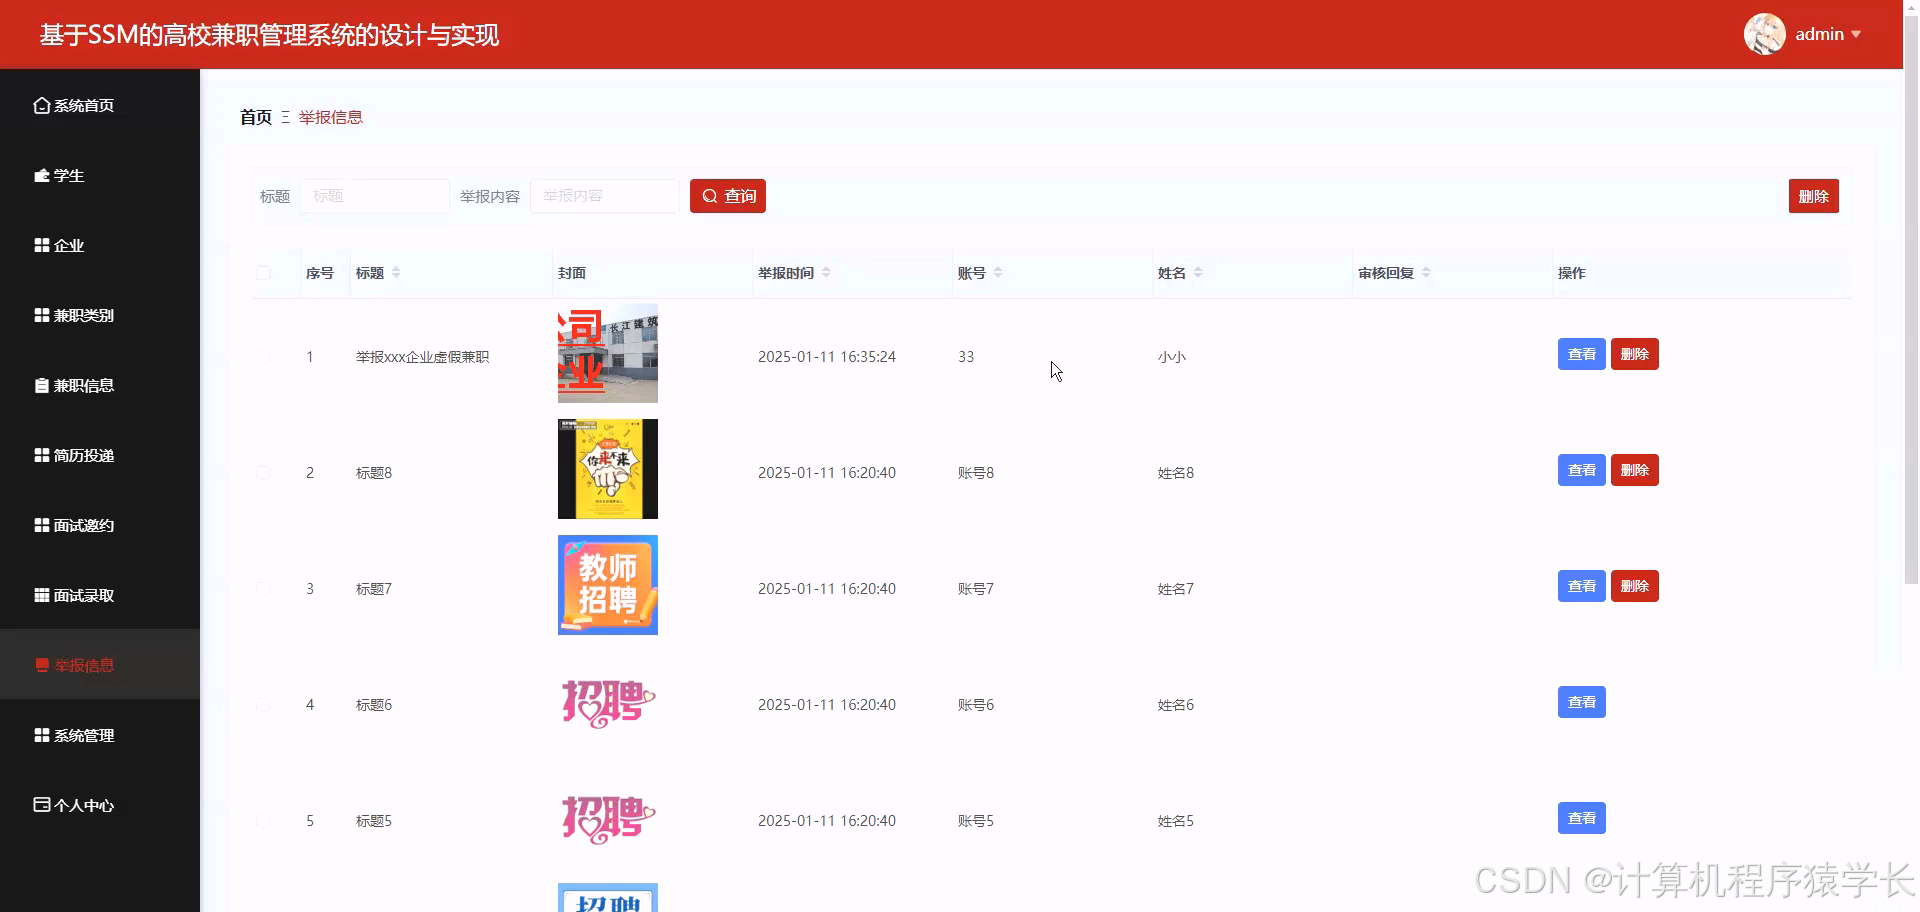Click the 面试邀约 interview invitation icon
This screenshot has height=912, width=1920.
pos(41,525)
